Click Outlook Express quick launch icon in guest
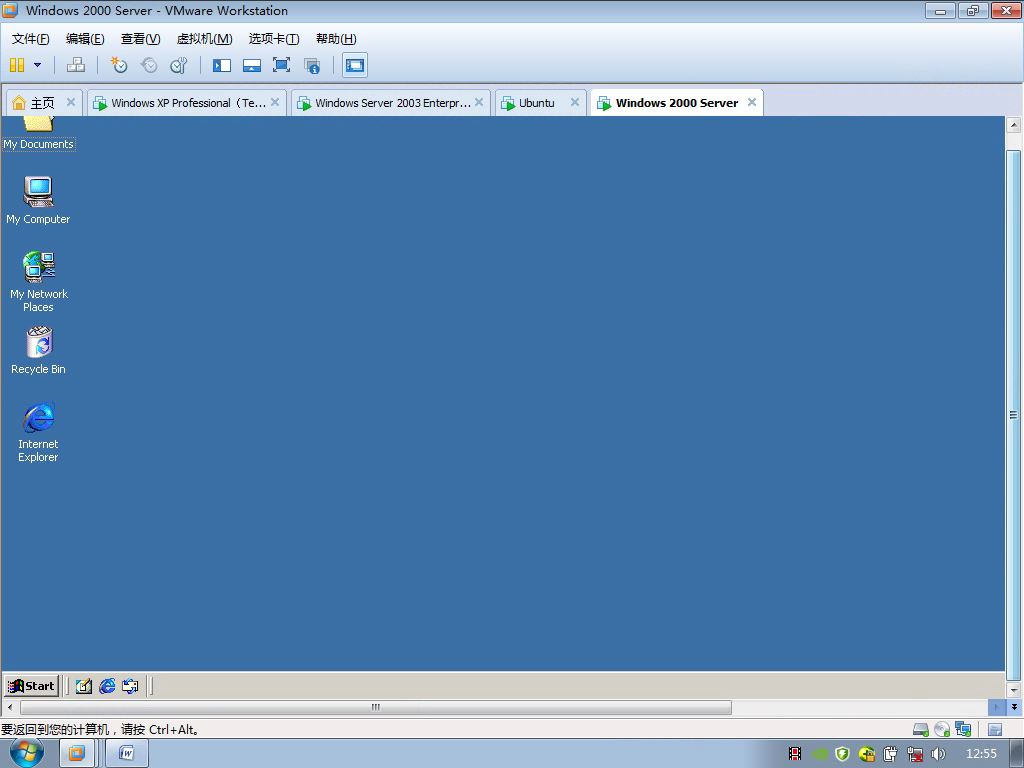 click(131, 686)
